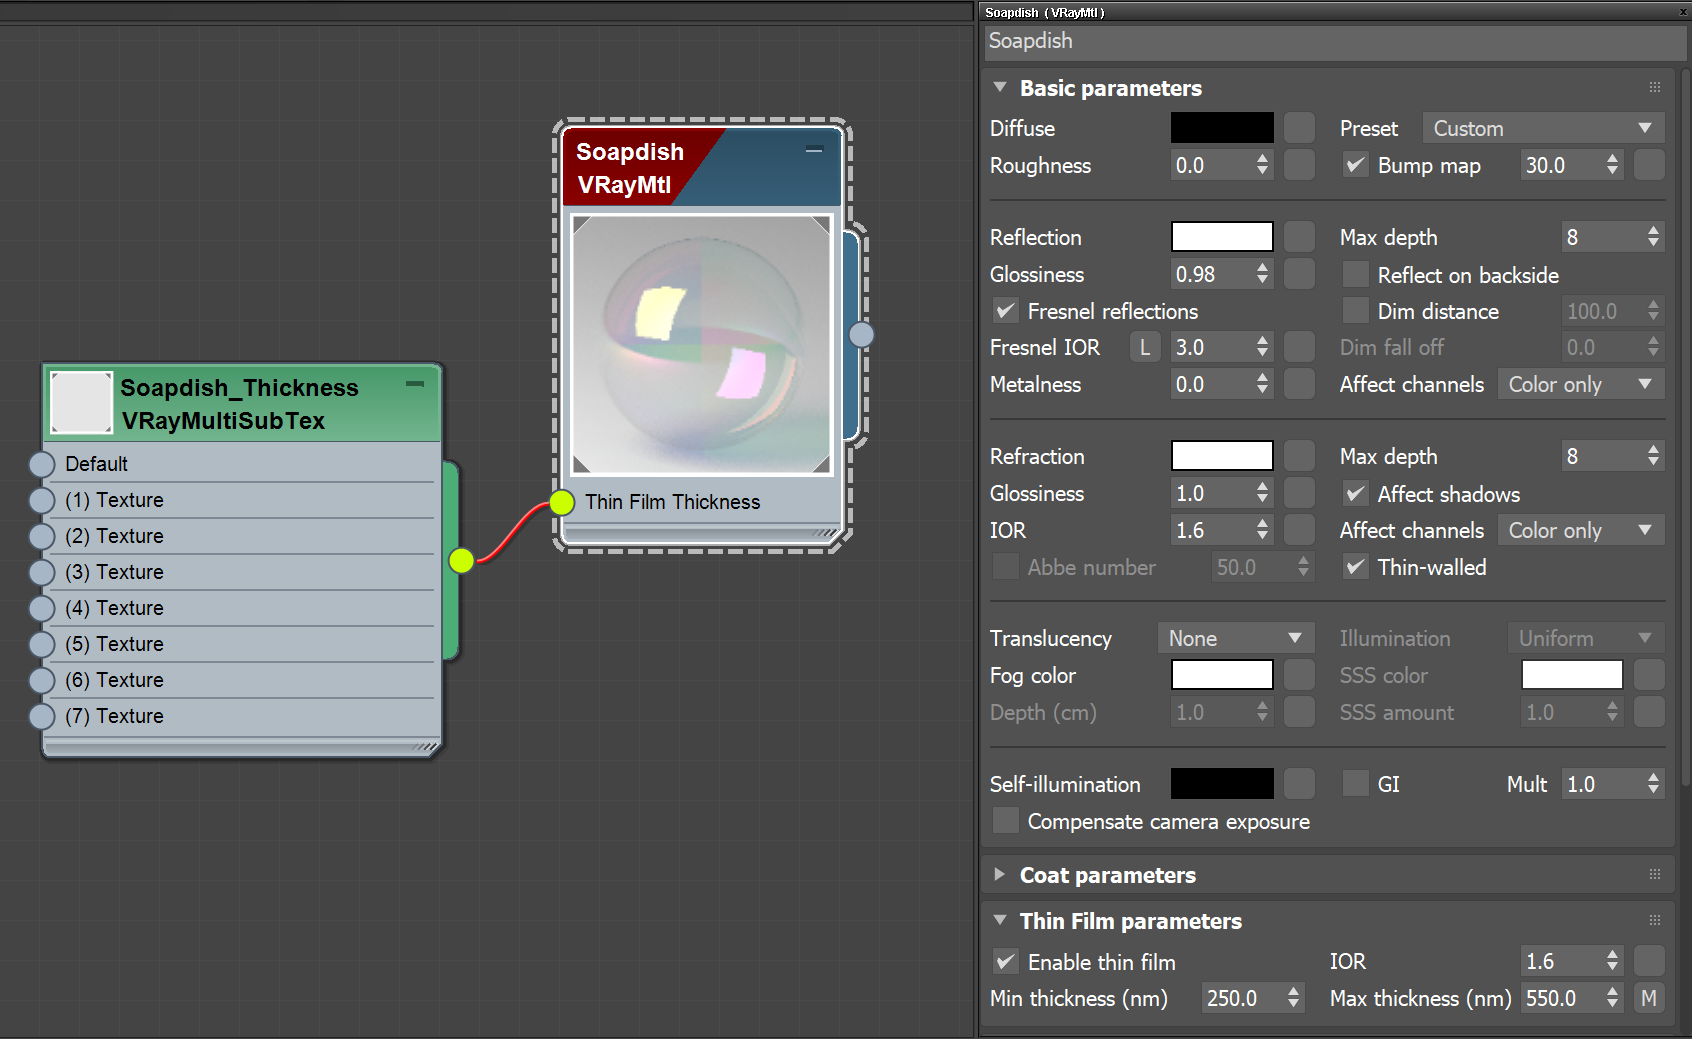Open the Diffuse map slot button

1298,127
